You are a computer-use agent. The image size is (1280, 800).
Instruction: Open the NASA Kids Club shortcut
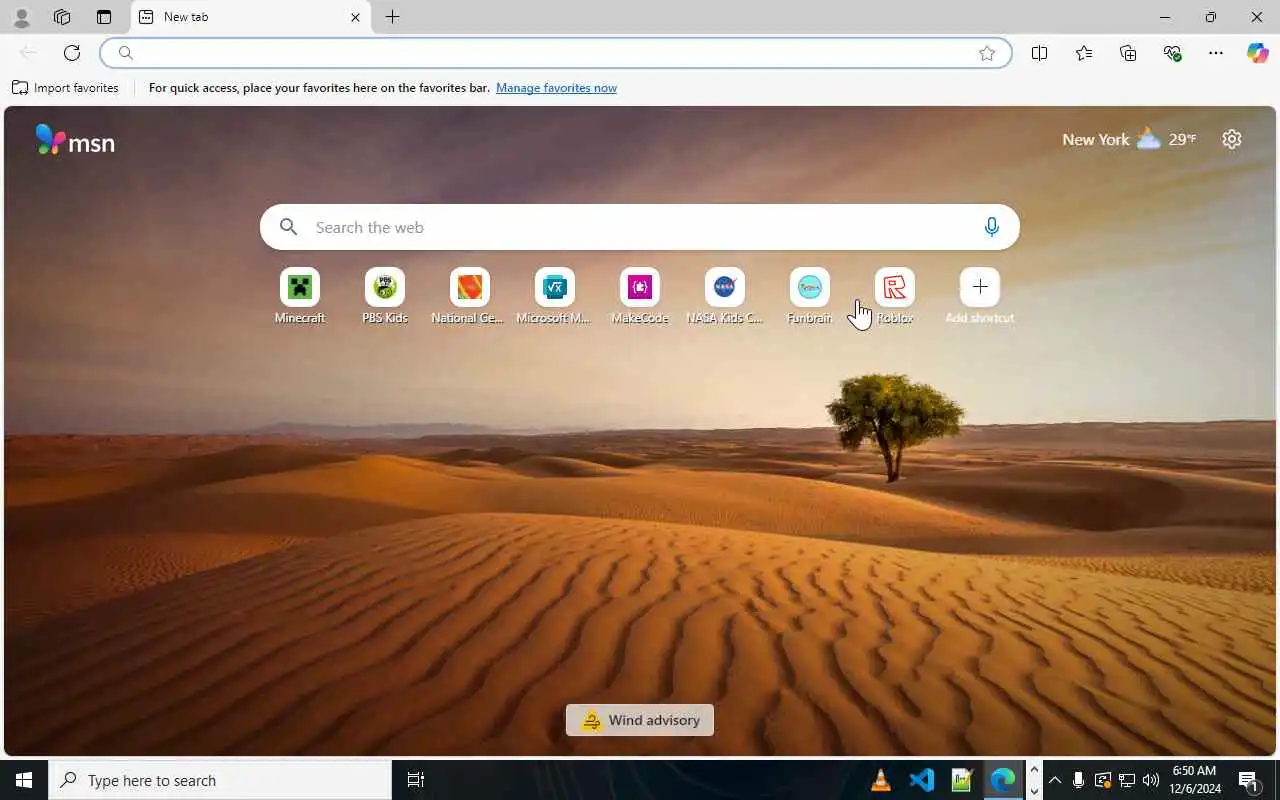click(x=725, y=297)
